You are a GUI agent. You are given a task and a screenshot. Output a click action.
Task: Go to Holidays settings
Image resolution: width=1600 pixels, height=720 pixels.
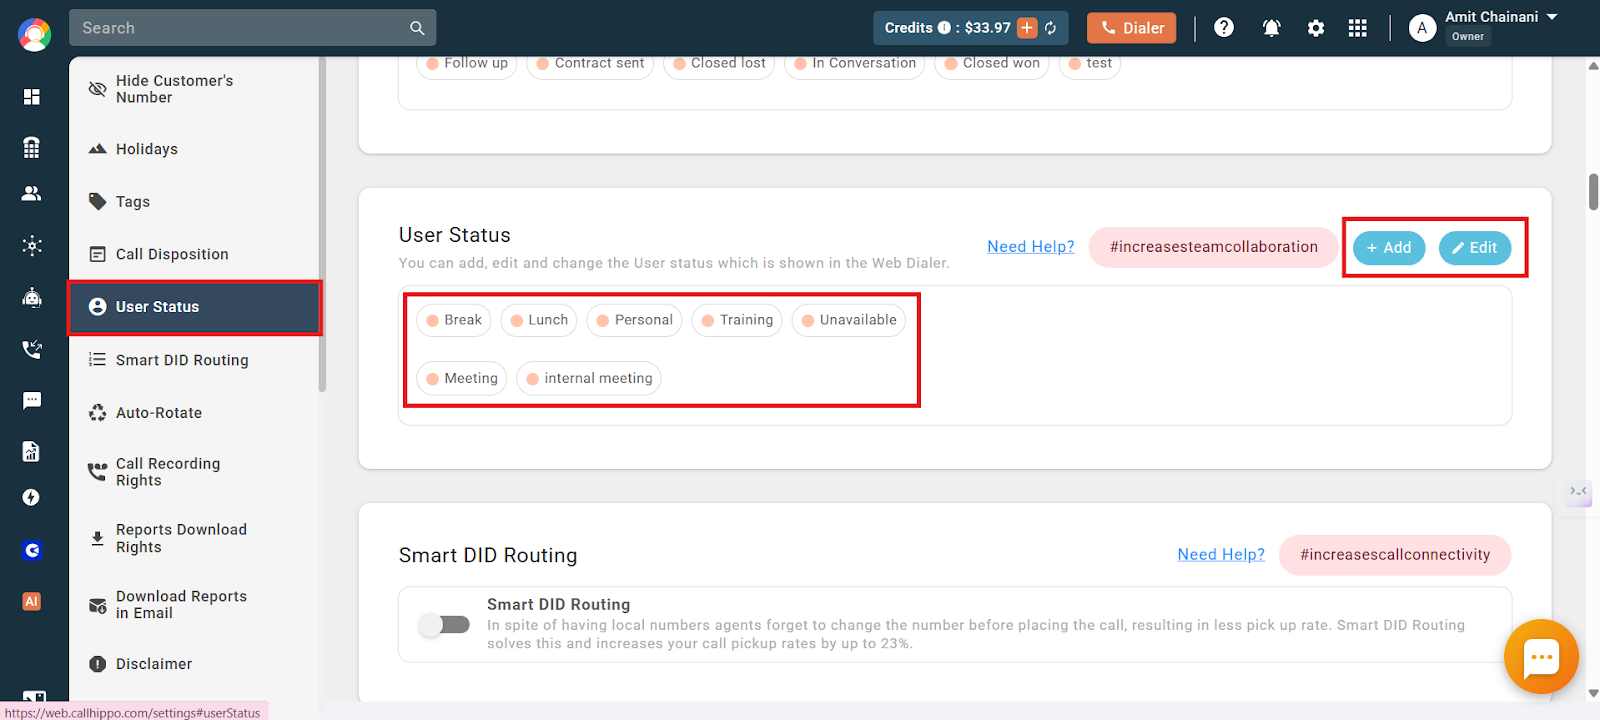pos(195,149)
